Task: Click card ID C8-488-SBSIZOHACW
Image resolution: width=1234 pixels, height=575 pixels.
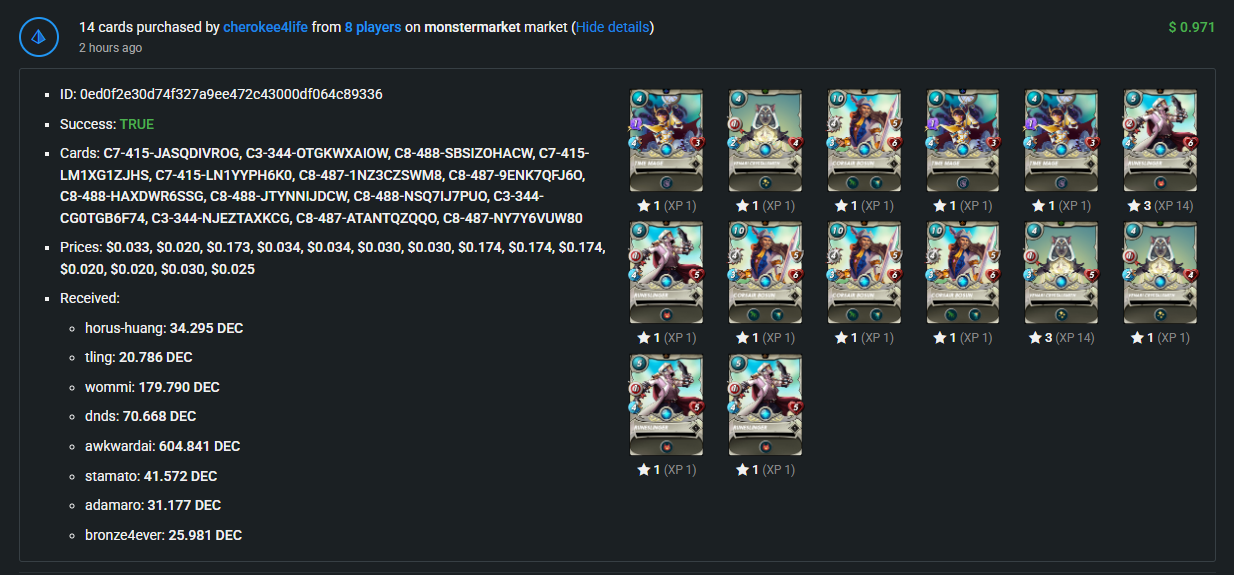Action: 462,153
